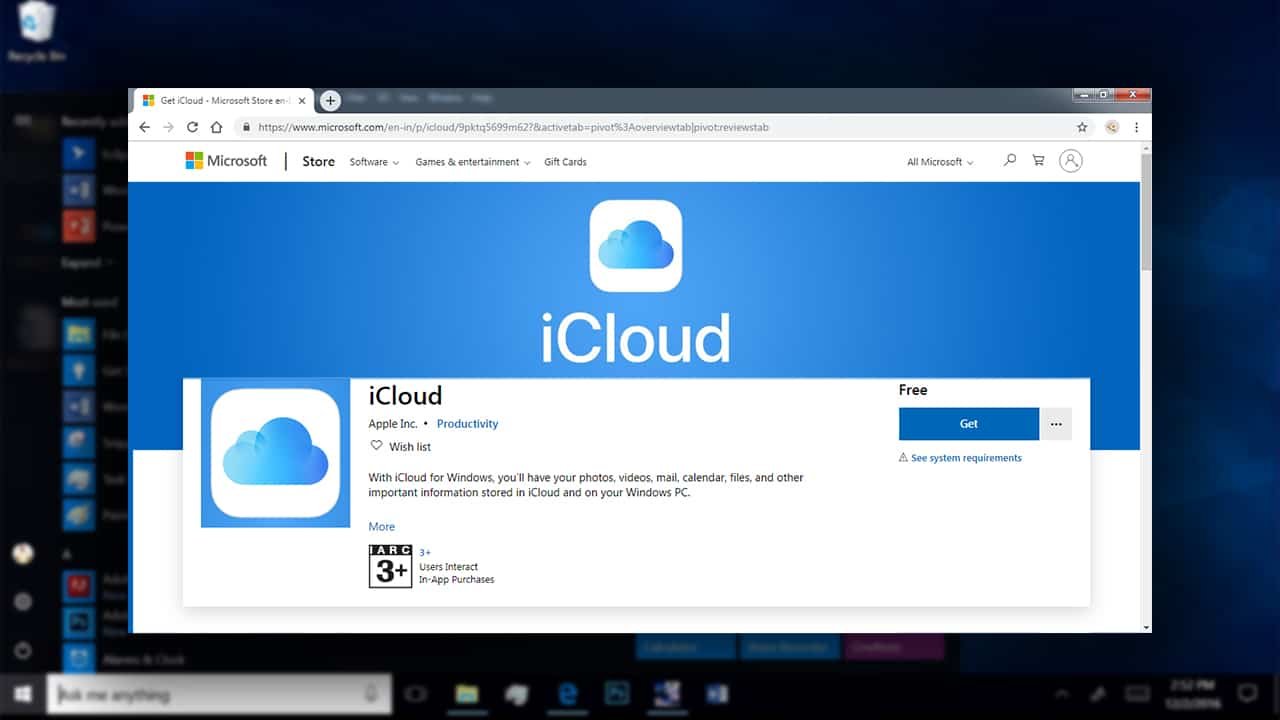This screenshot has height=720, width=1280.
Task: Show hidden system tray icons chevron
Action: (x=1062, y=694)
